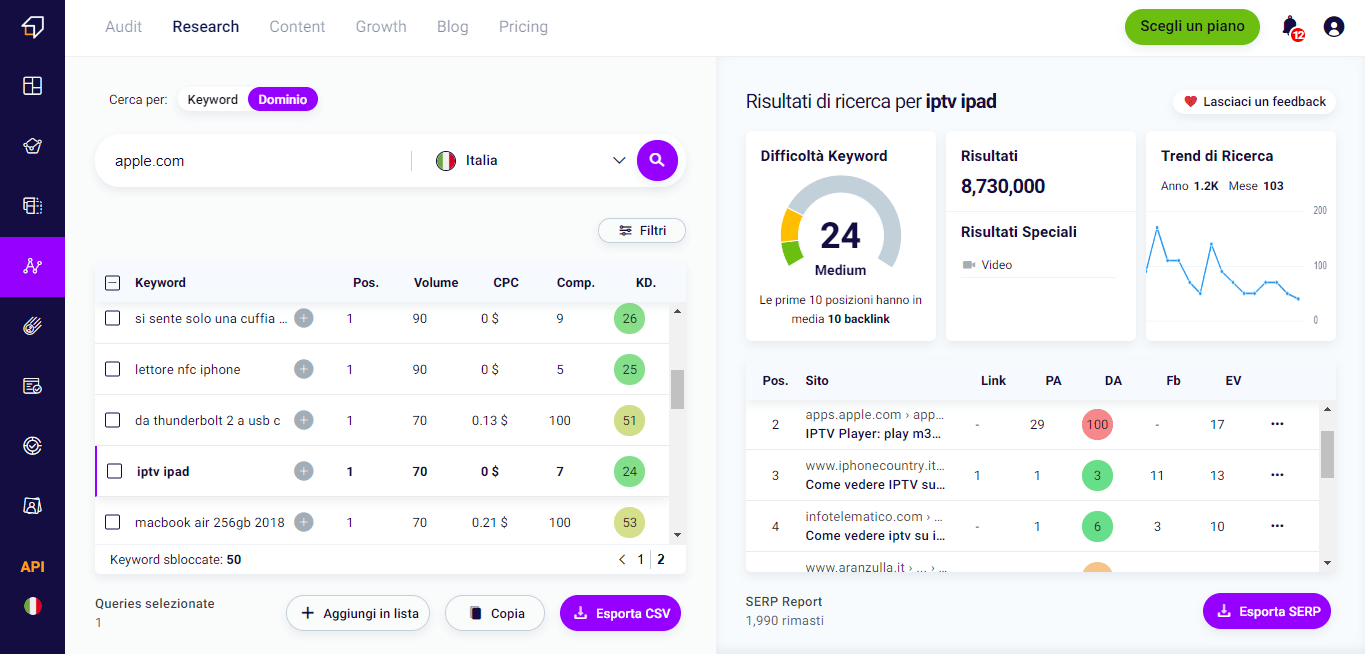Sort by the CPC column header
The width and height of the screenshot is (1365, 654).
[x=506, y=283]
